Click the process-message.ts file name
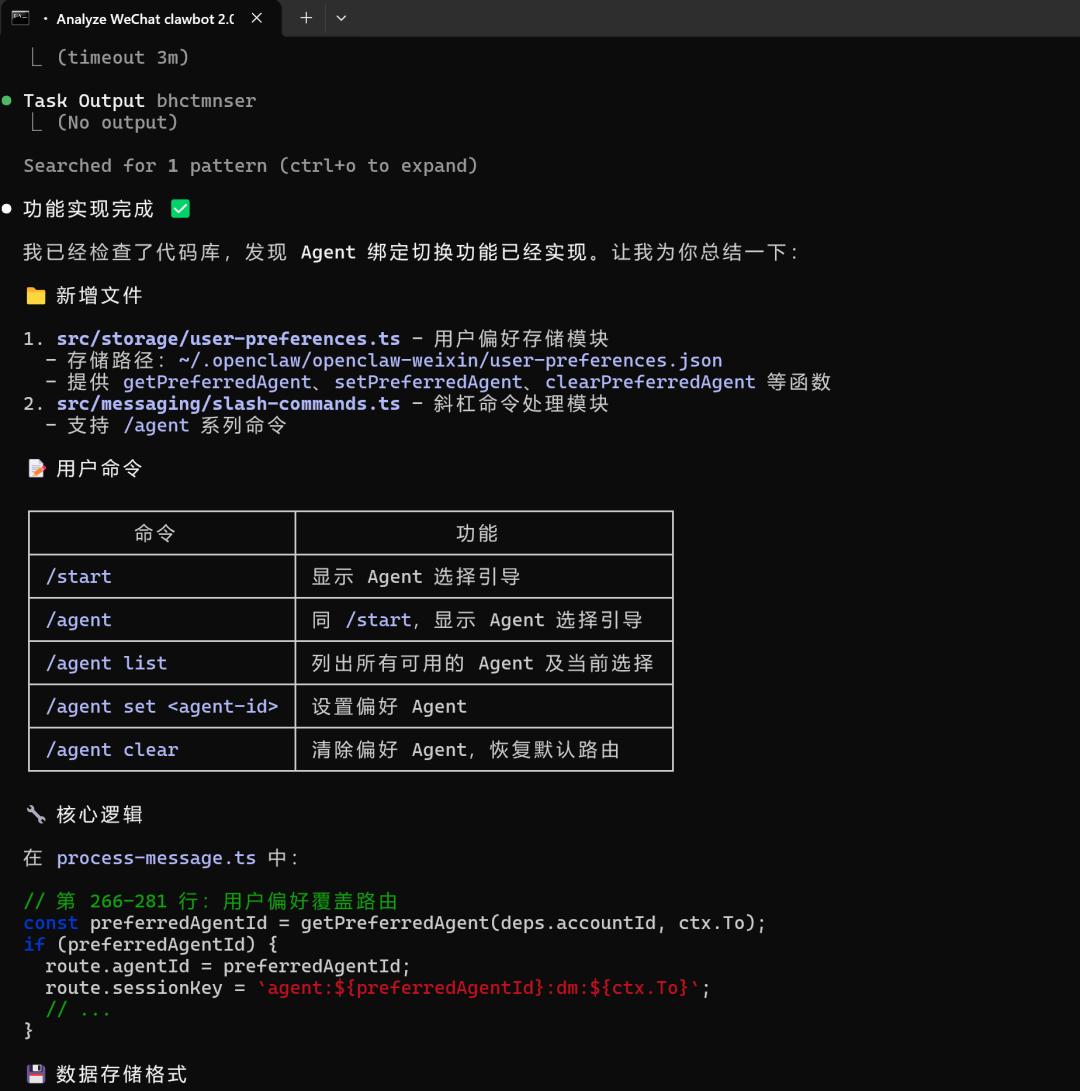The image size is (1080, 1091). point(156,858)
